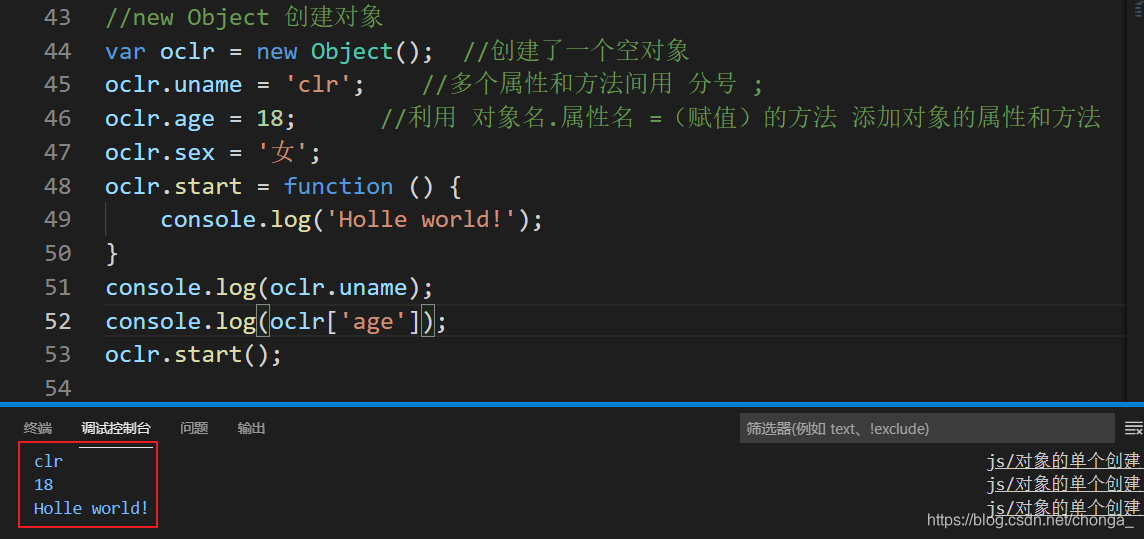Click line number 52 in the gutter

[x=58, y=321]
